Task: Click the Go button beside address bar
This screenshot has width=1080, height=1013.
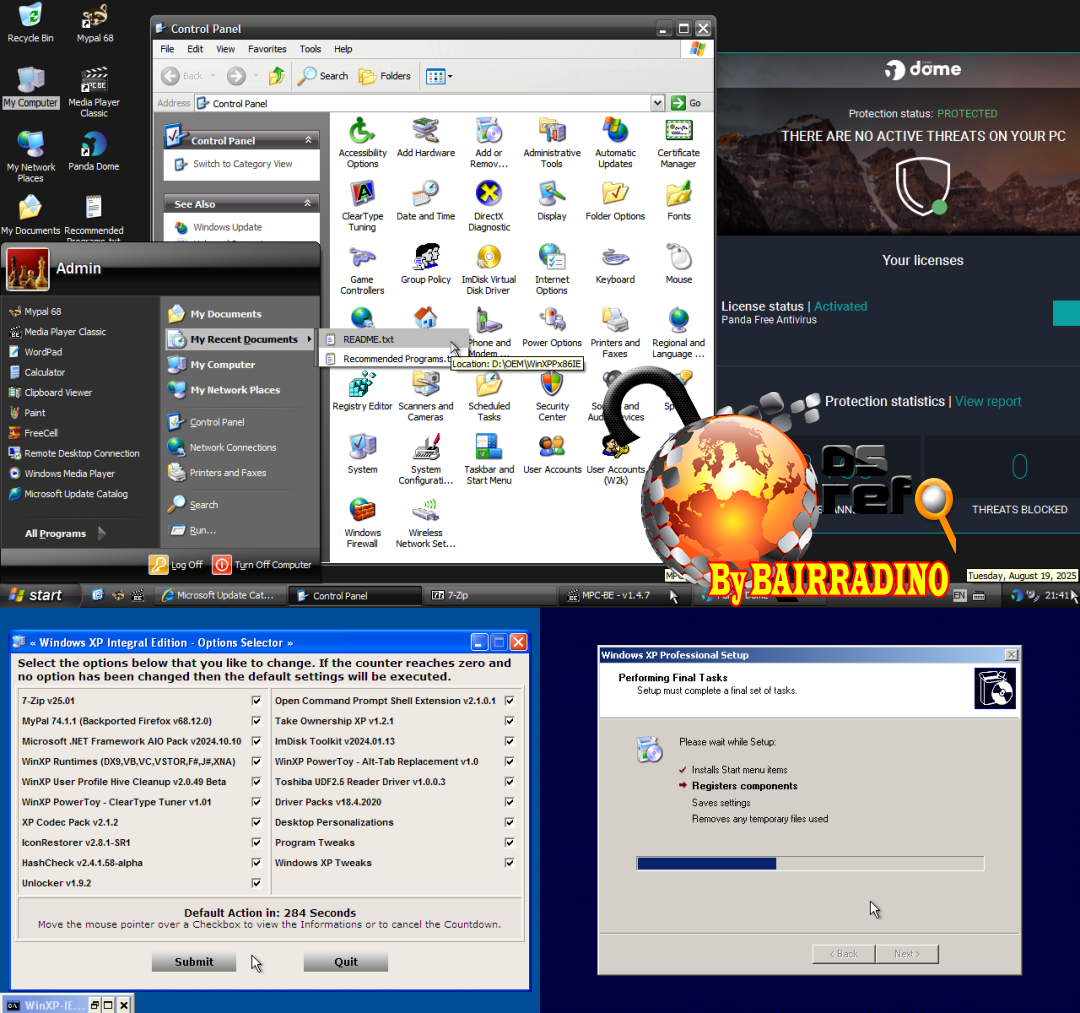Action: tap(687, 103)
